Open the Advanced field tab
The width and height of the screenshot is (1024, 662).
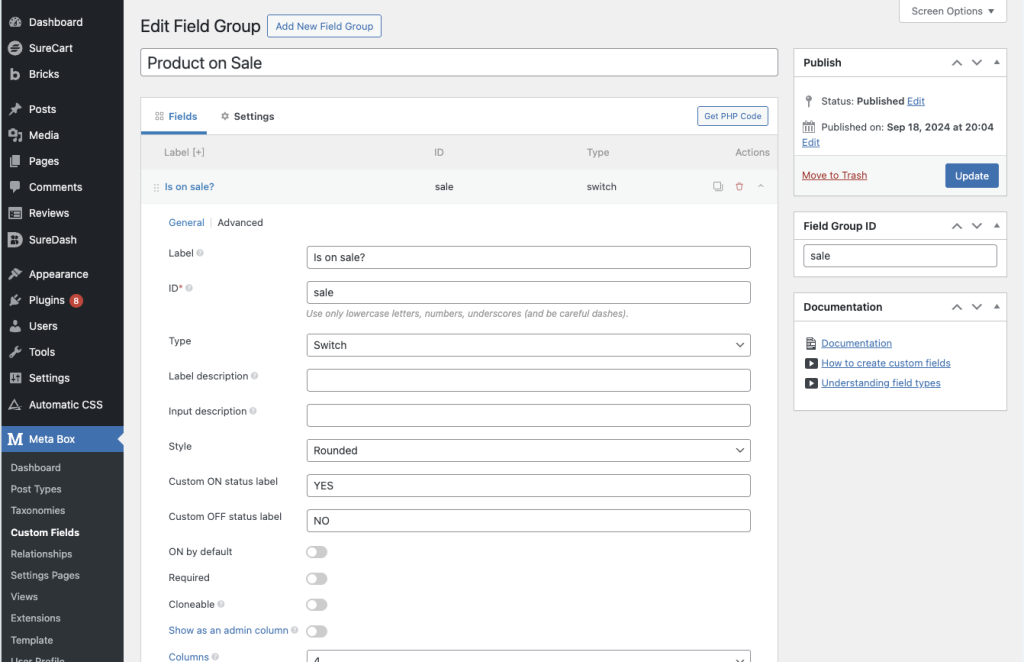pos(240,223)
